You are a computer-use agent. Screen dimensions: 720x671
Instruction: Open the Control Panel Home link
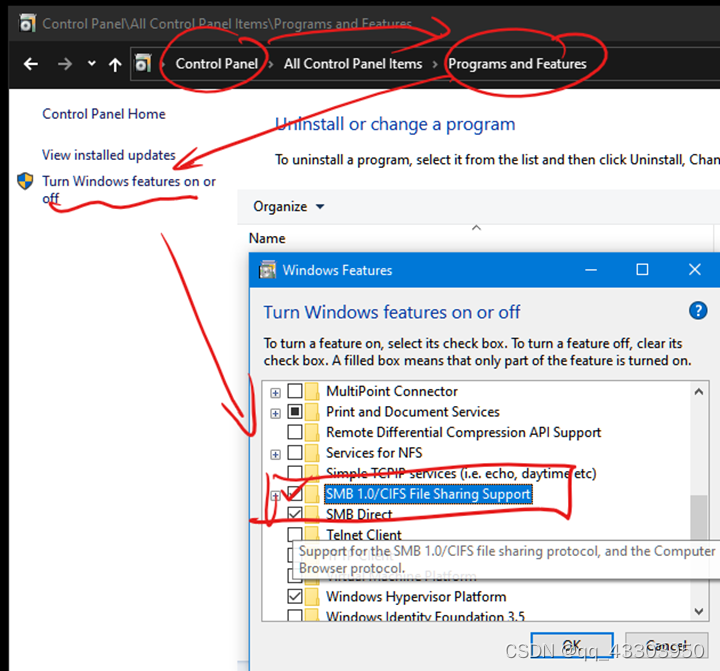[x=104, y=113]
